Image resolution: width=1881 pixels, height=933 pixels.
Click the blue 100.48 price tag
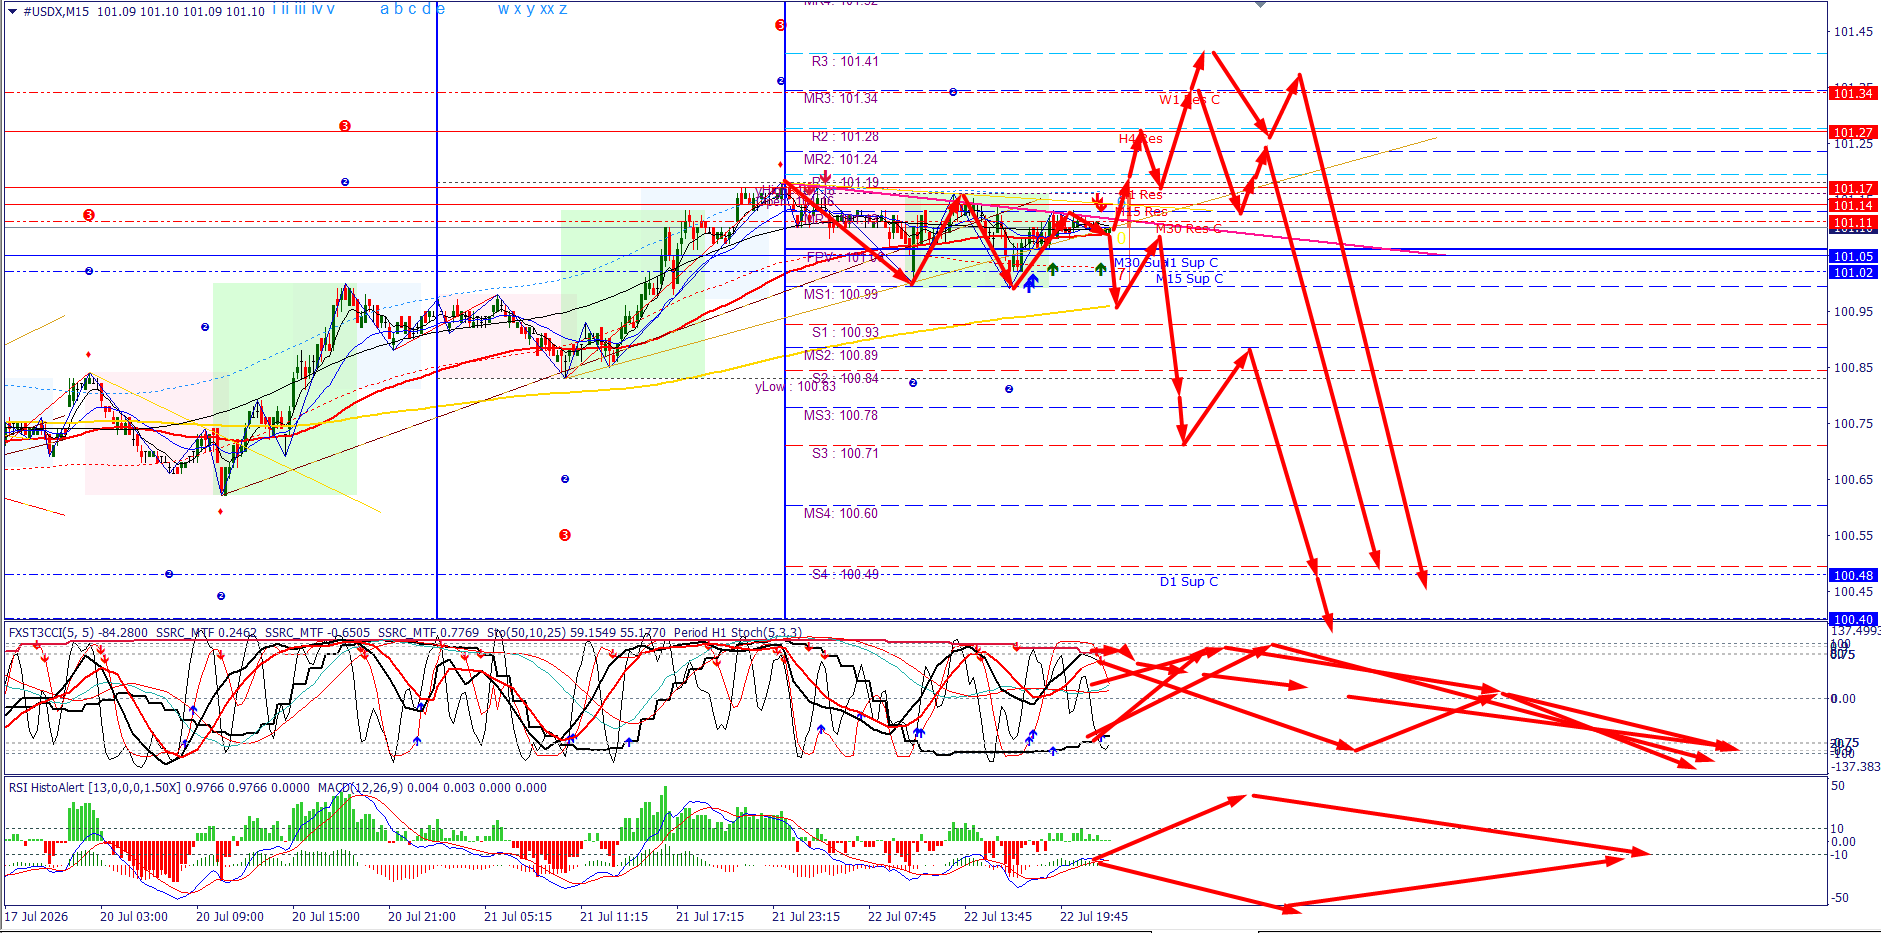click(1852, 575)
